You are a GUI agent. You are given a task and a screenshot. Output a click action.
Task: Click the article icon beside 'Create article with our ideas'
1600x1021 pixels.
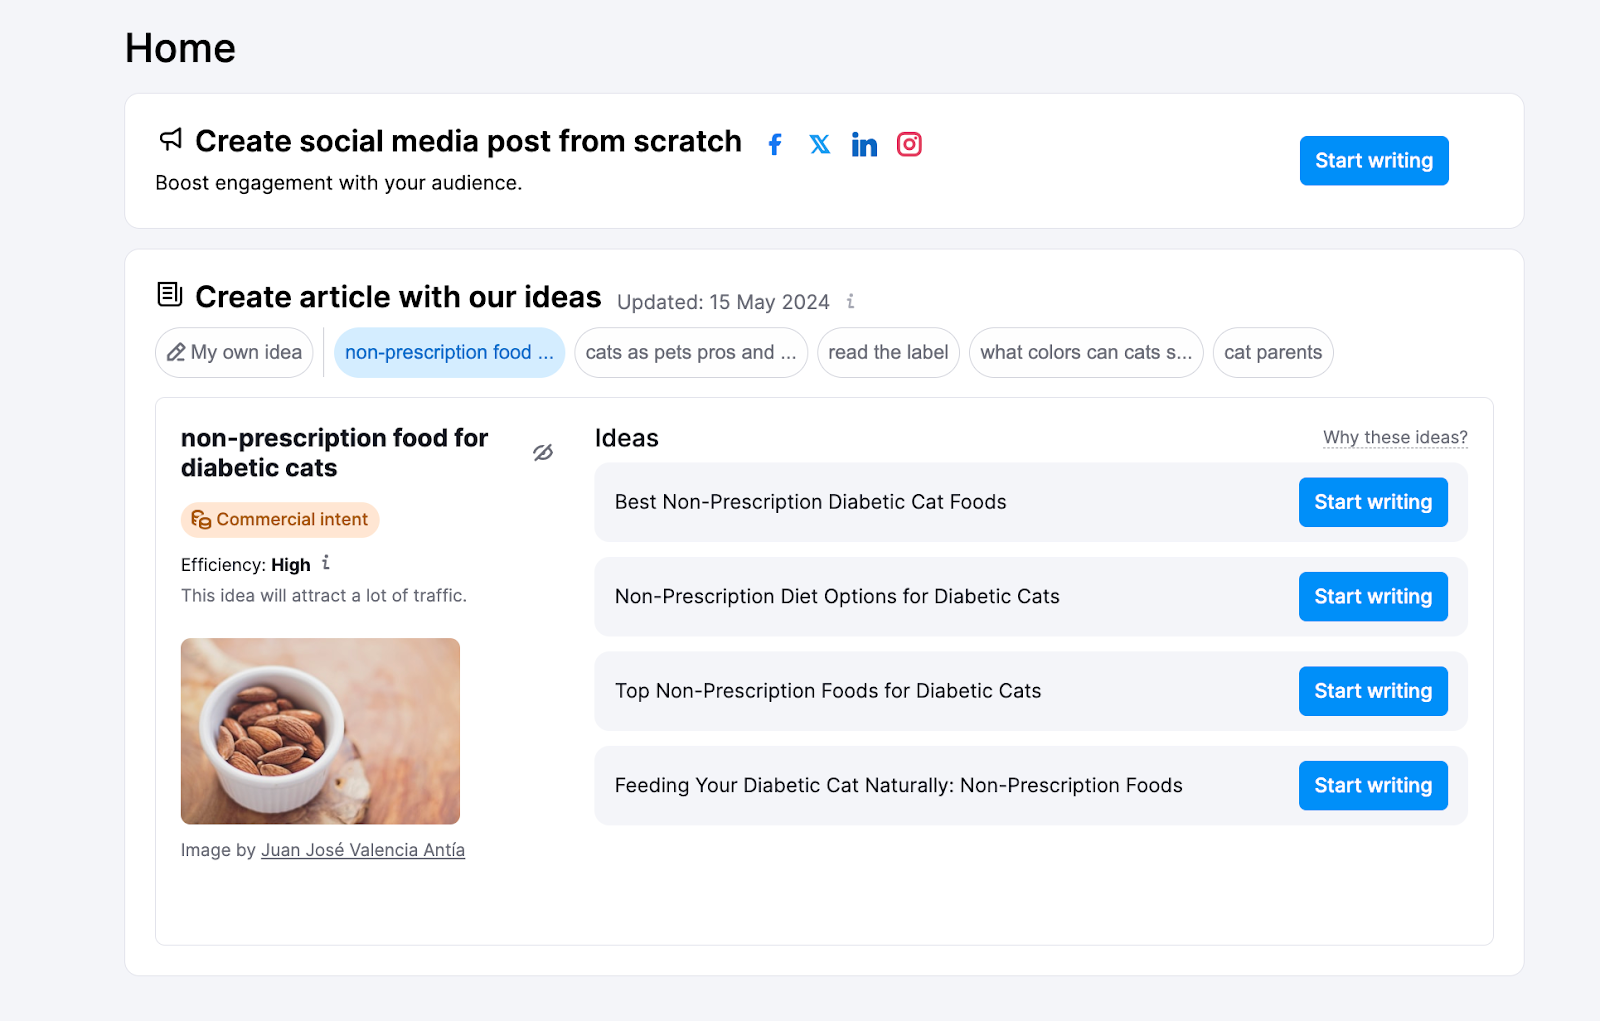[x=169, y=295]
